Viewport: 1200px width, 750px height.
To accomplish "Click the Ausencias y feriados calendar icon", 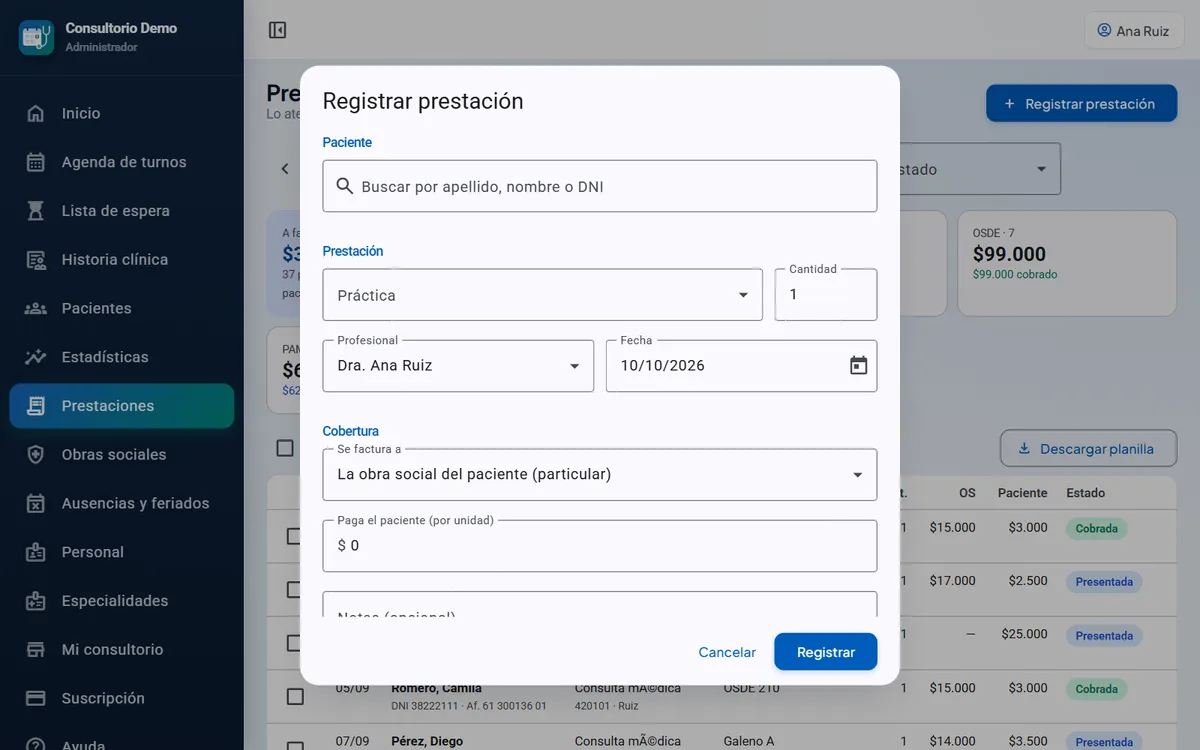I will tap(36, 503).
